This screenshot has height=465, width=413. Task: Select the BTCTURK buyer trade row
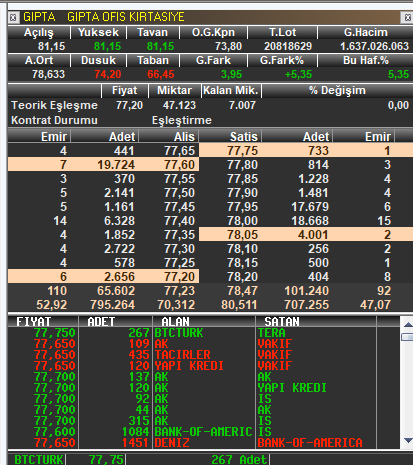(204, 333)
